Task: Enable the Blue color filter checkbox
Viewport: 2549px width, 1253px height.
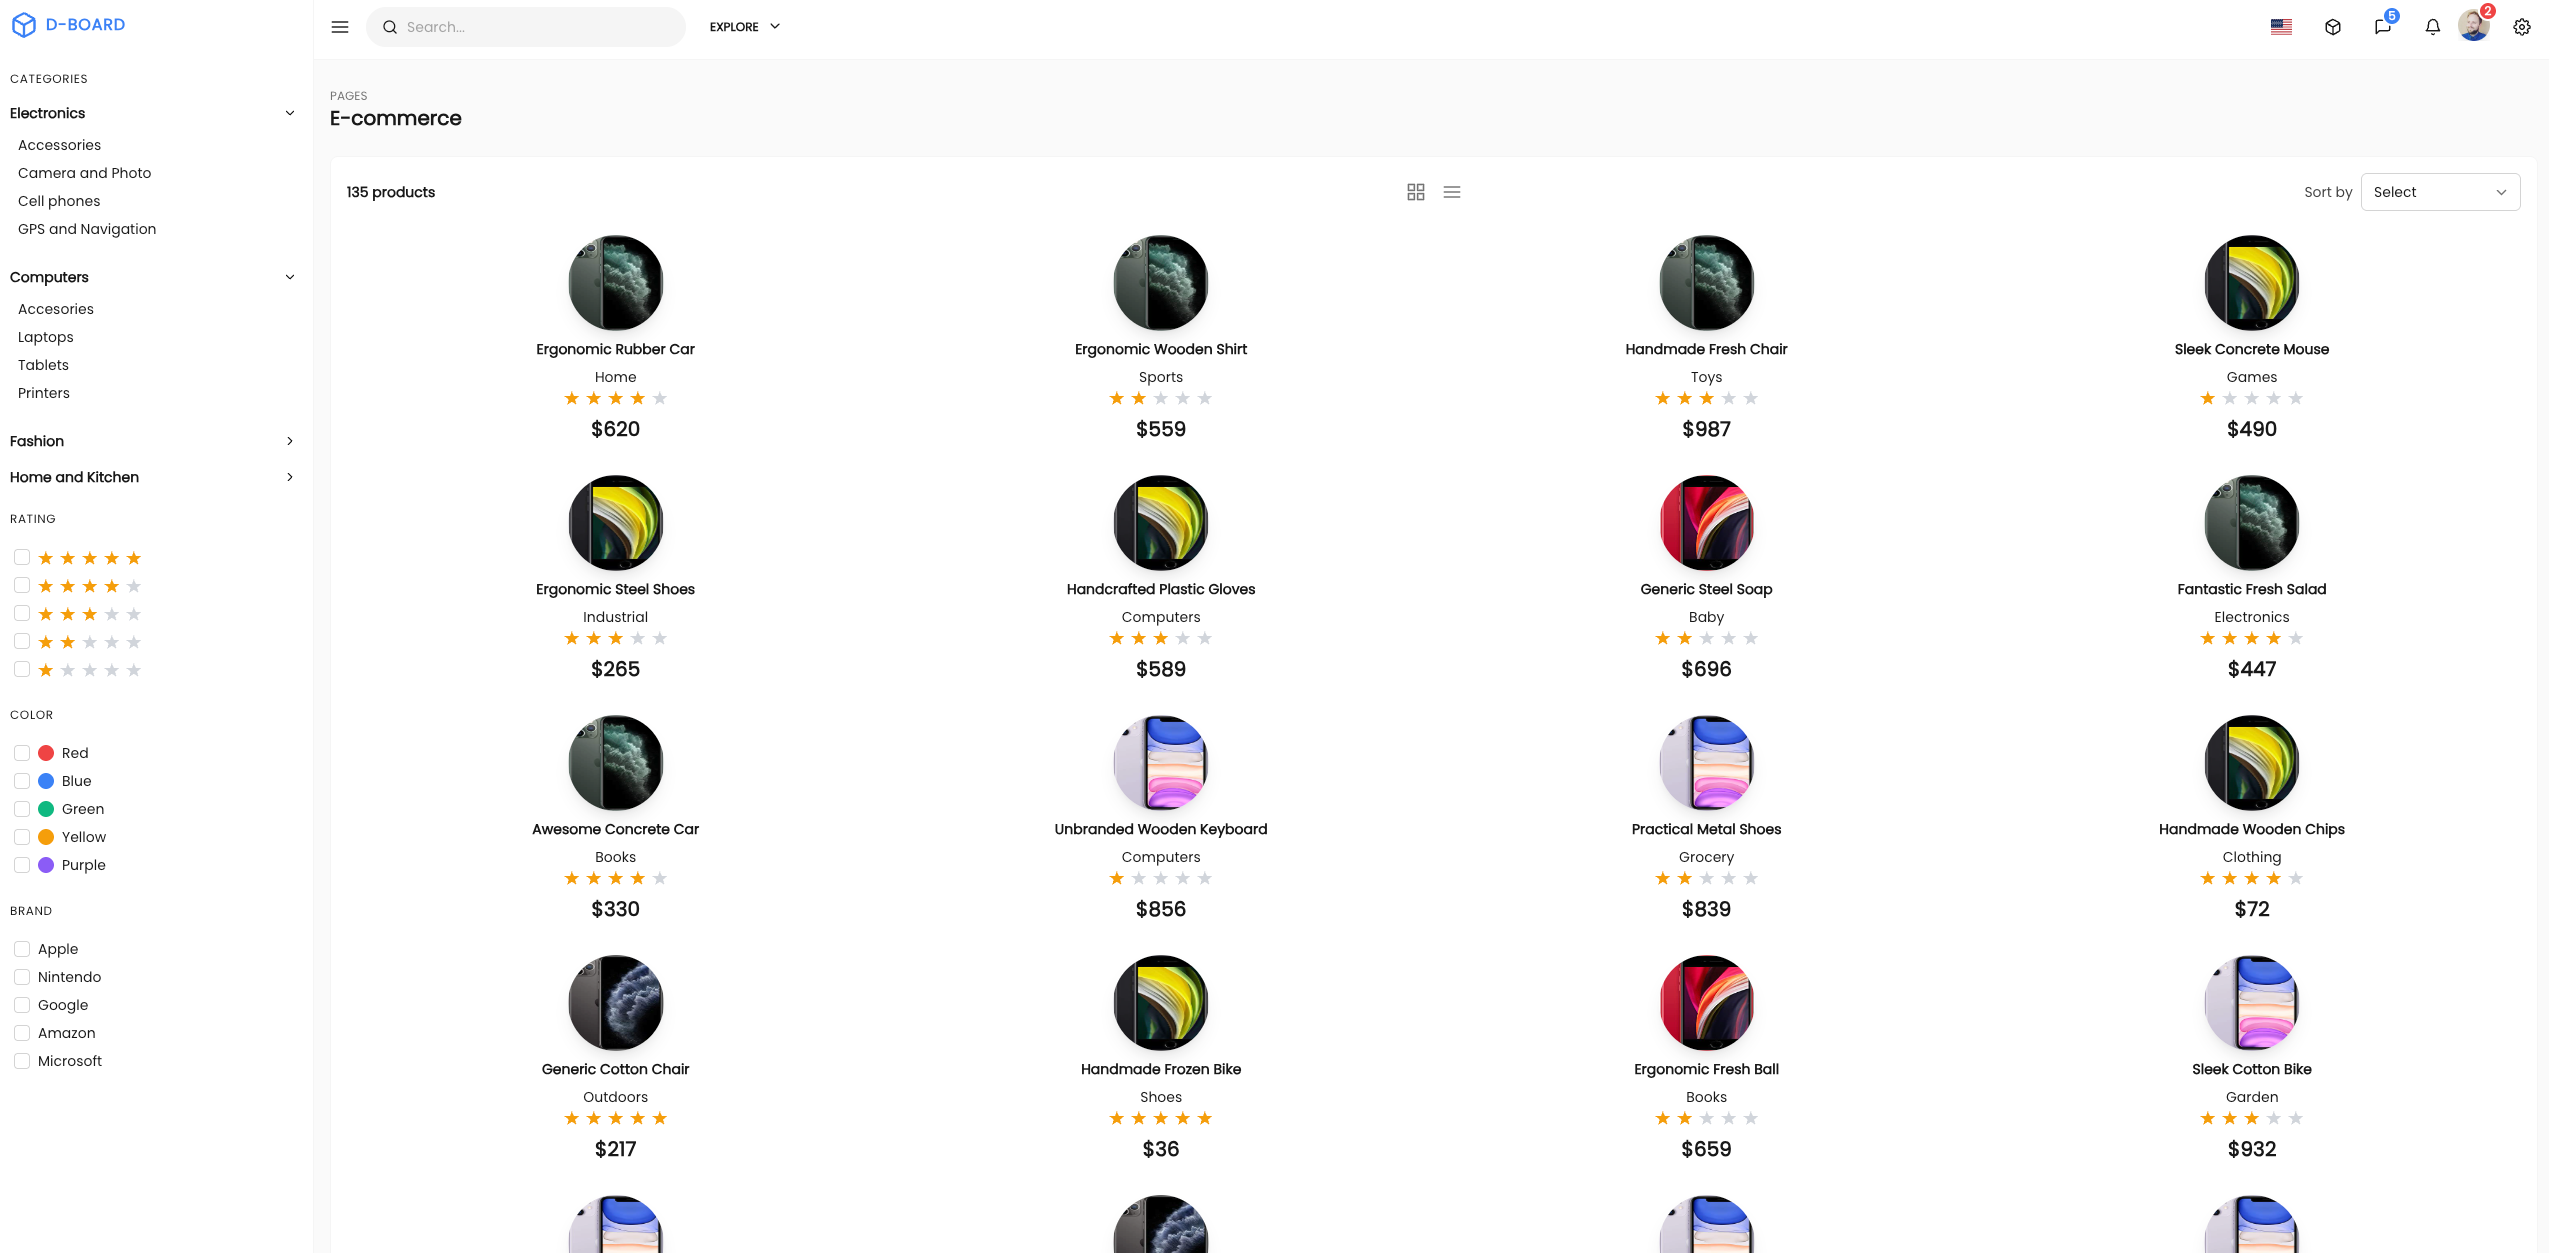Action: pyautogui.click(x=22, y=781)
